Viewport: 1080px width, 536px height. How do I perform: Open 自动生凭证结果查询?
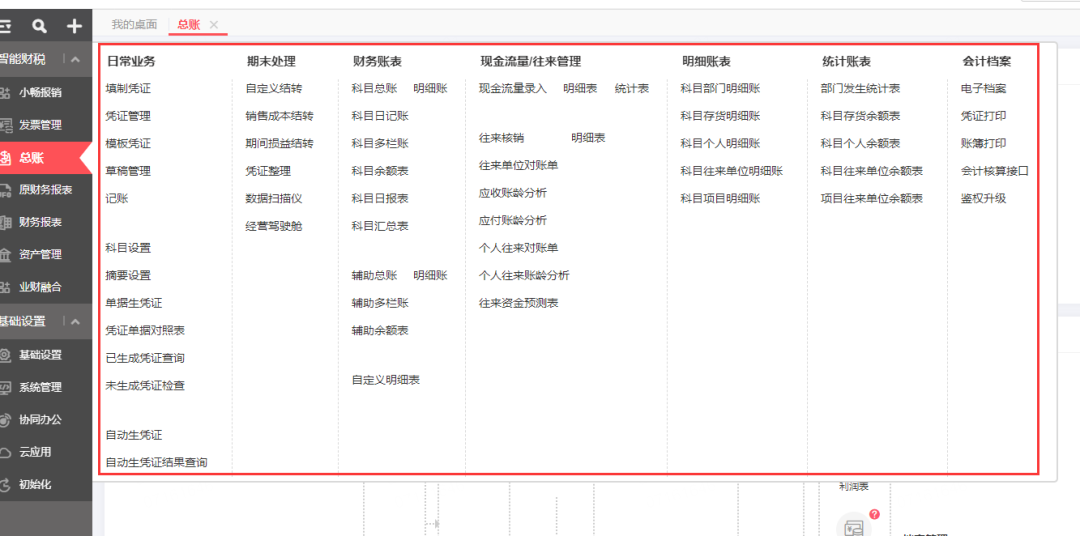(x=156, y=462)
